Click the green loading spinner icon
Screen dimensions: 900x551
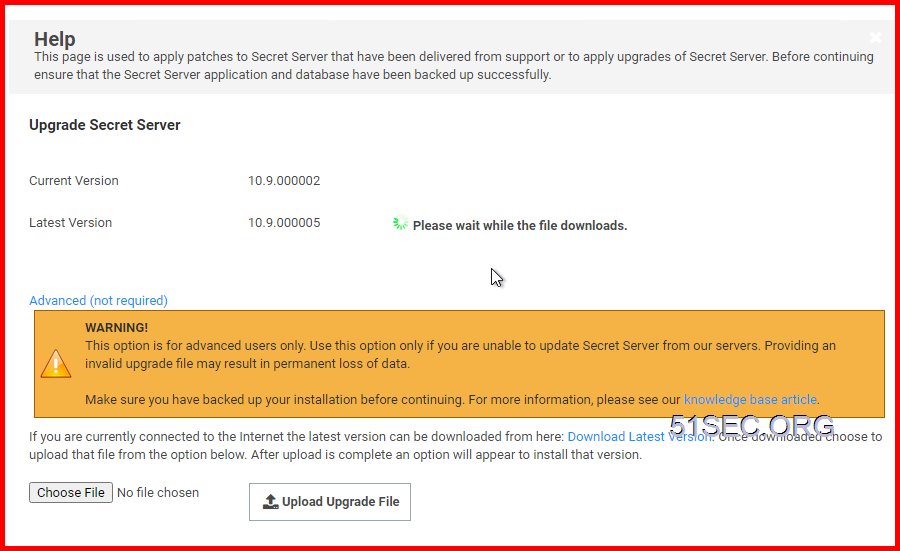point(400,223)
